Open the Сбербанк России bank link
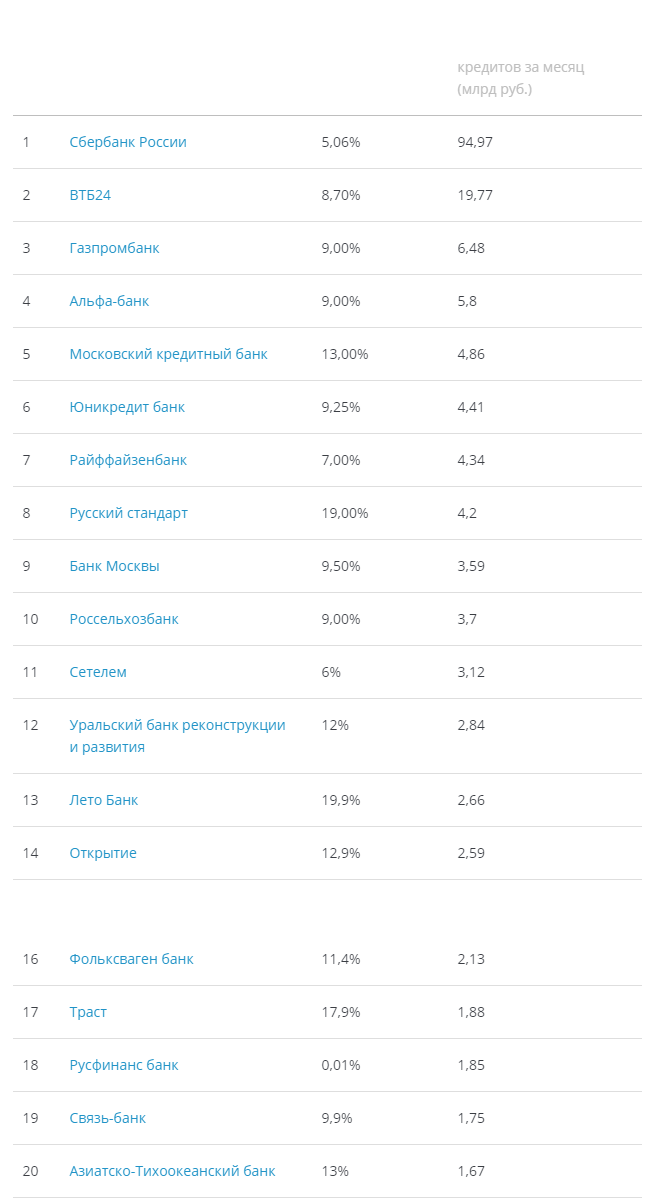 tap(128, 142)
